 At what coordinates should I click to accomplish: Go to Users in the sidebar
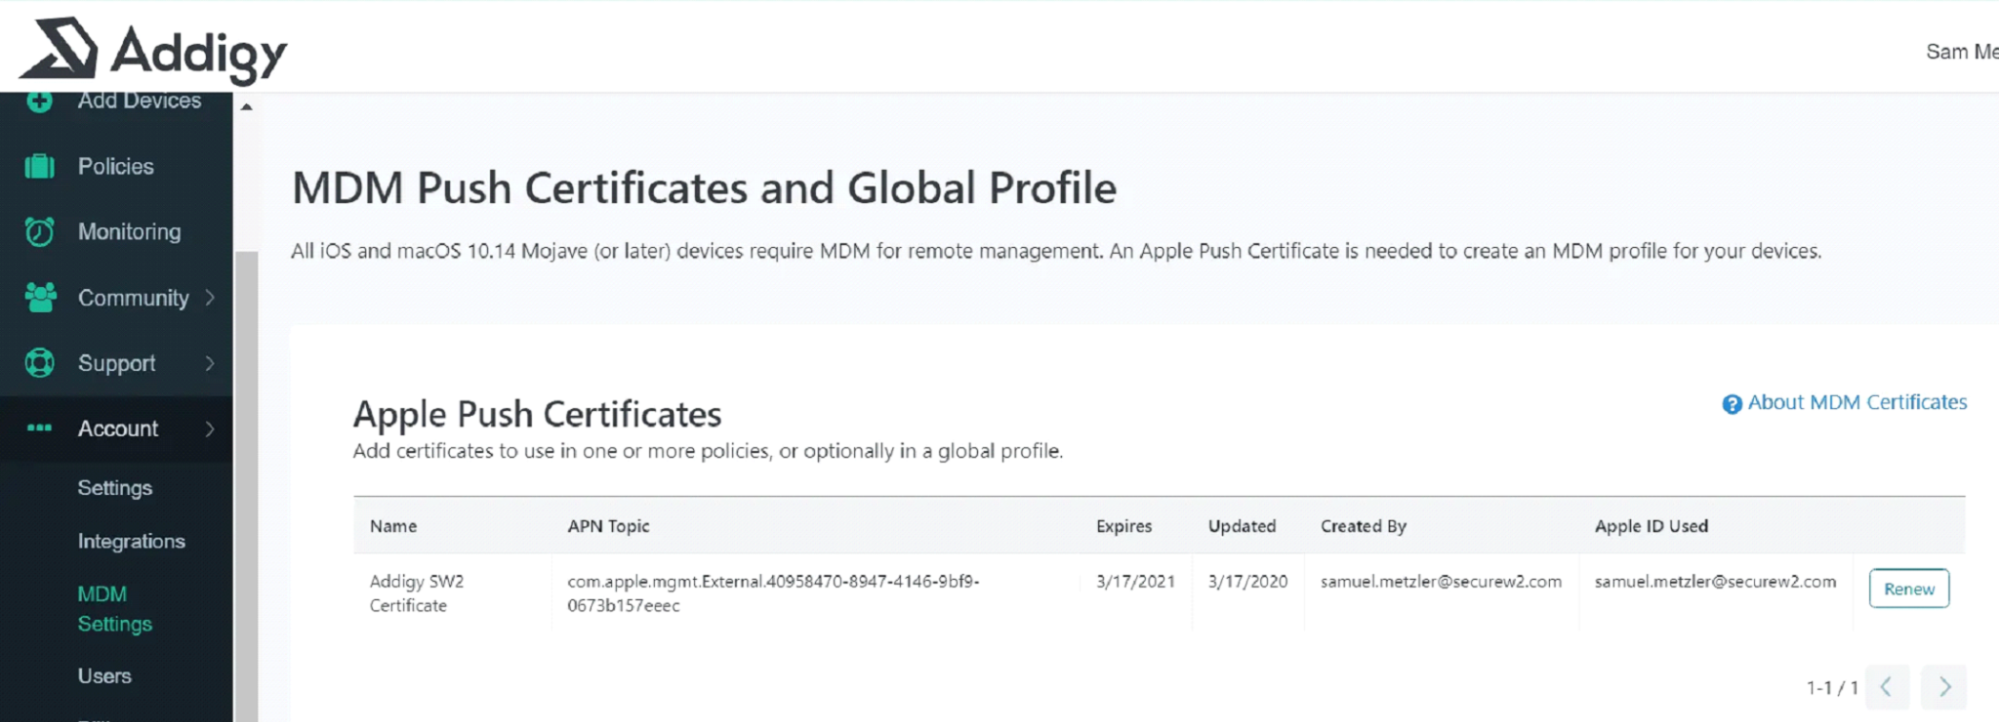pos(104,676)
